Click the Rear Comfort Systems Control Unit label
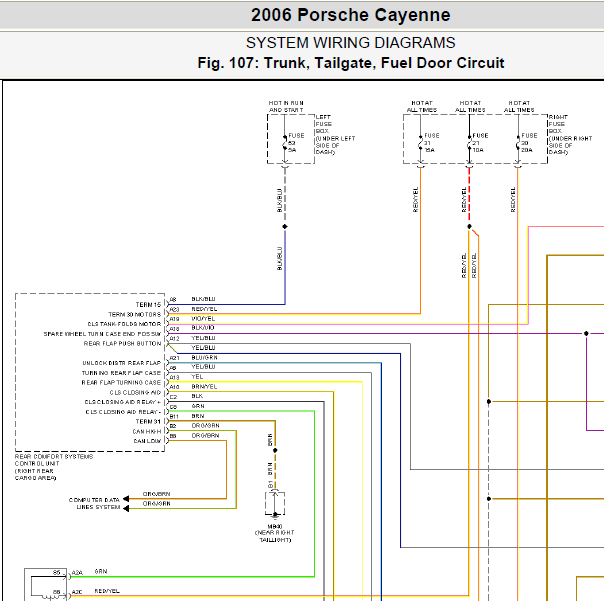This screenshot has height=601, width=604. point(54,467)
